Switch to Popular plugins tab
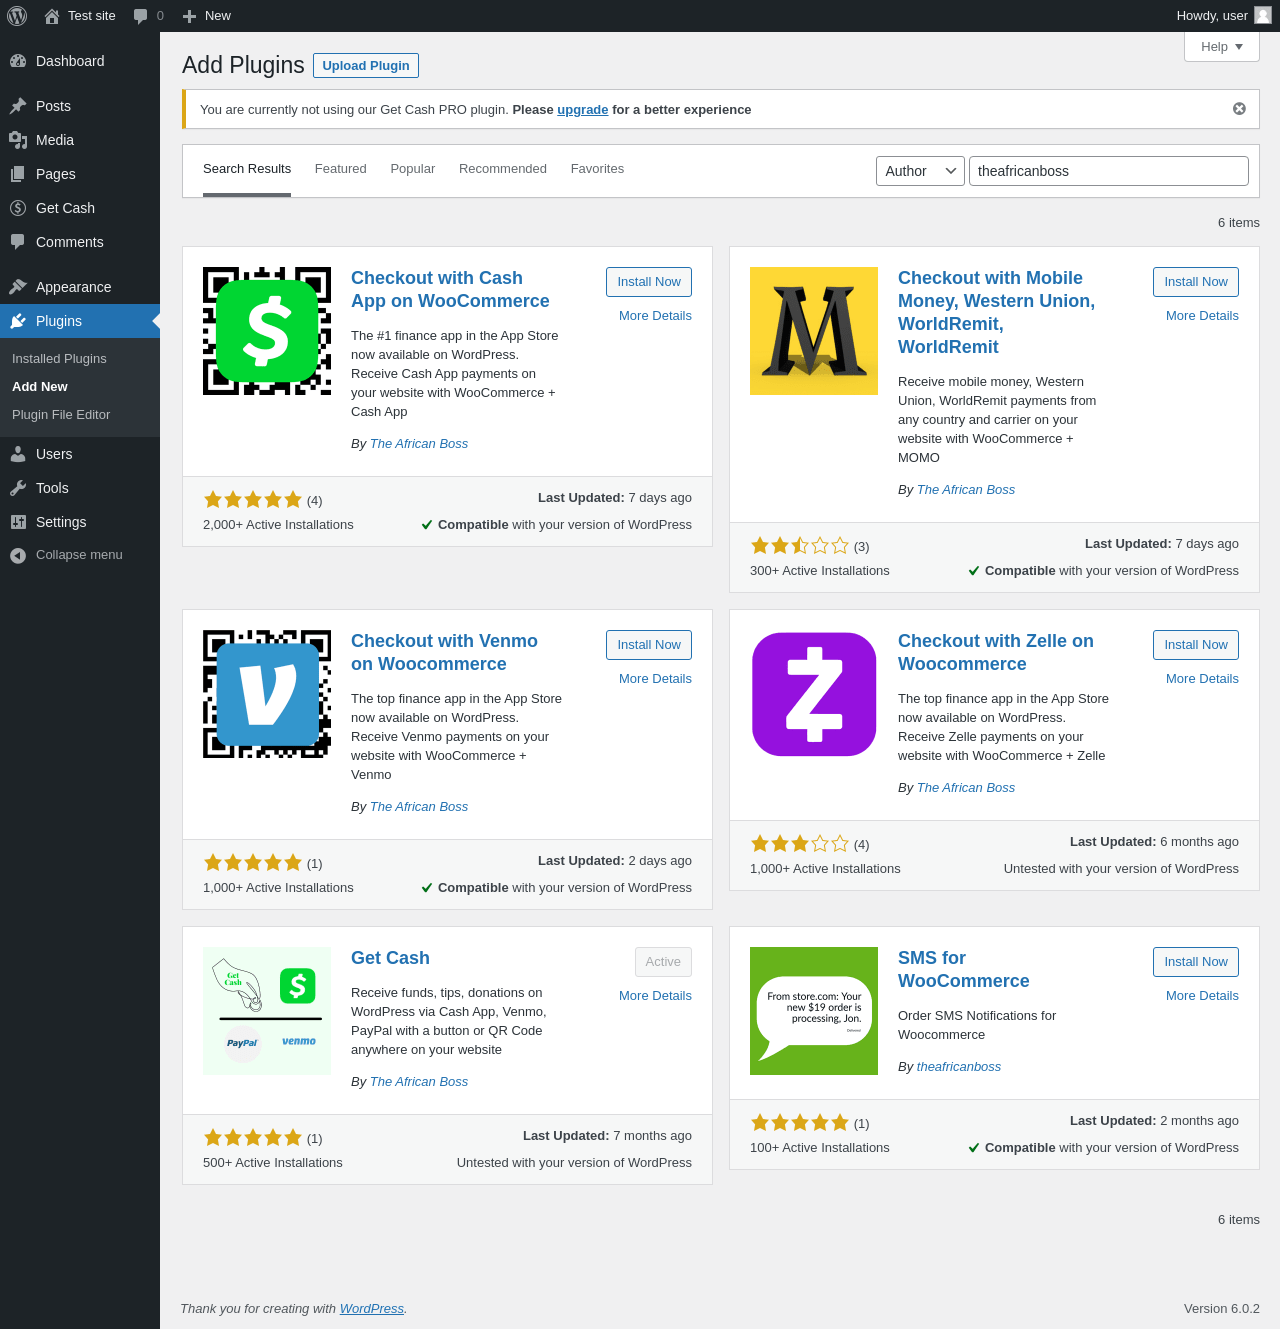This screenshot has width=1280, height=1329. [x=413, y=169]
